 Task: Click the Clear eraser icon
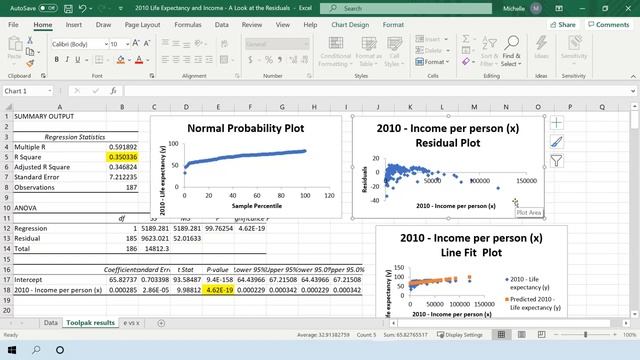(466, 62)
